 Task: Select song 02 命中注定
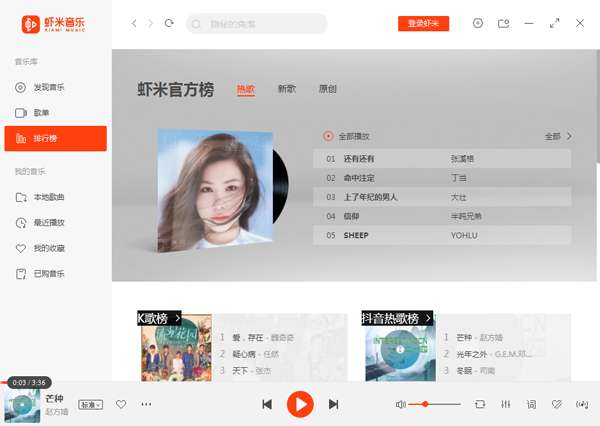(442, 178)
